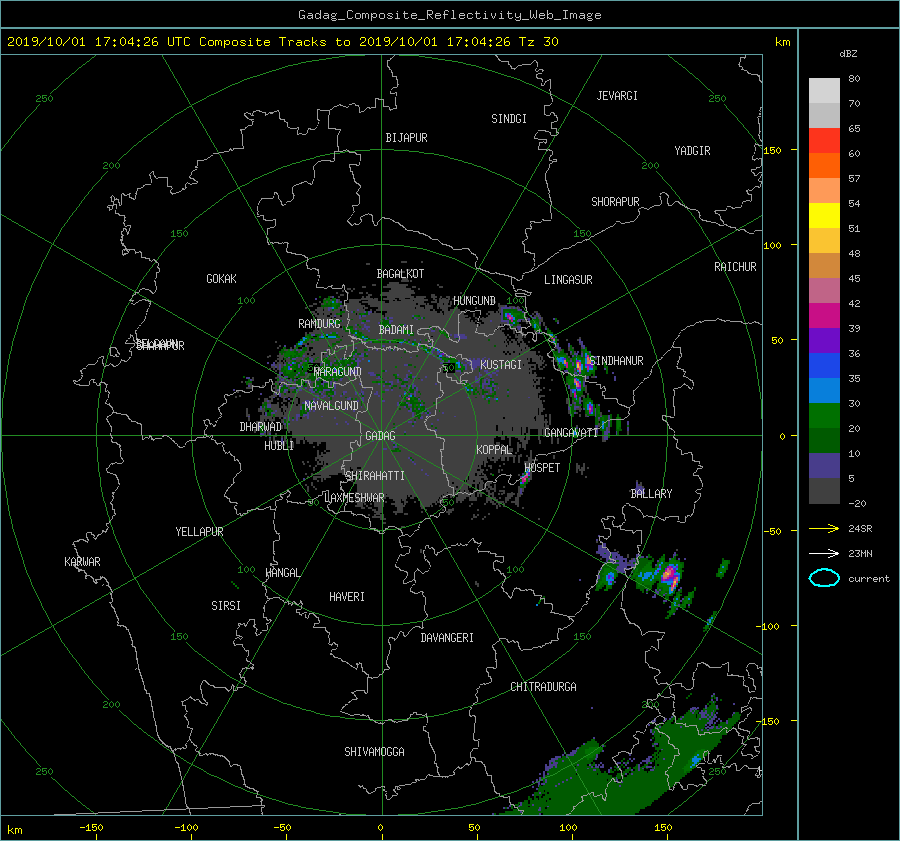
Task: Choose the orange 57-60 dBZ color swatch
Action: (824, 166)
